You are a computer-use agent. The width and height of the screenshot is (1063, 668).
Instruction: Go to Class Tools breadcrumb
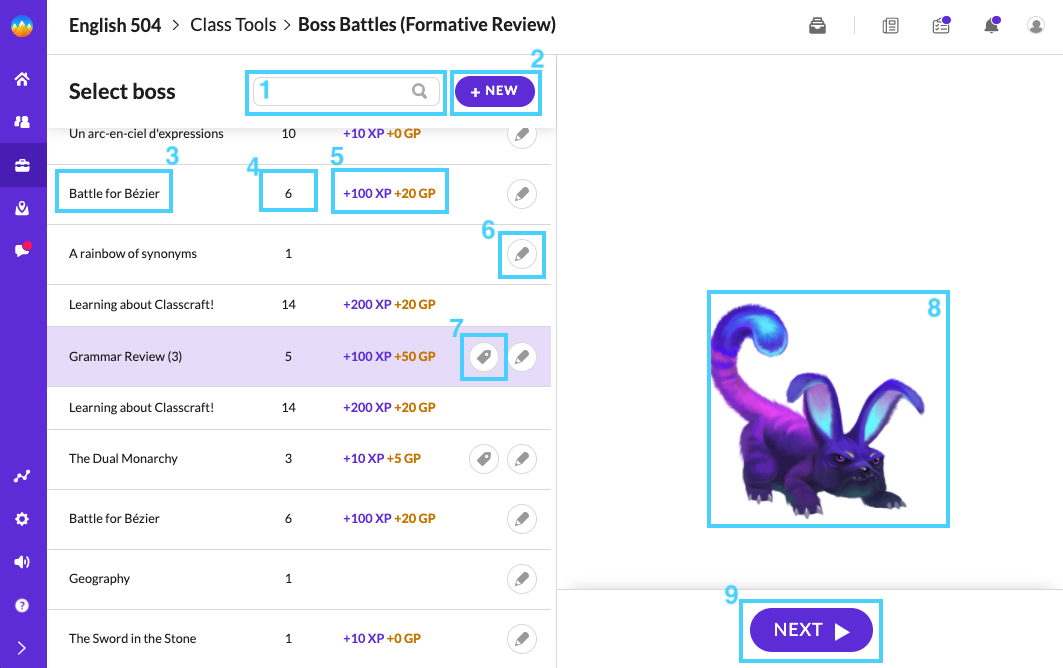coord(233,25)
